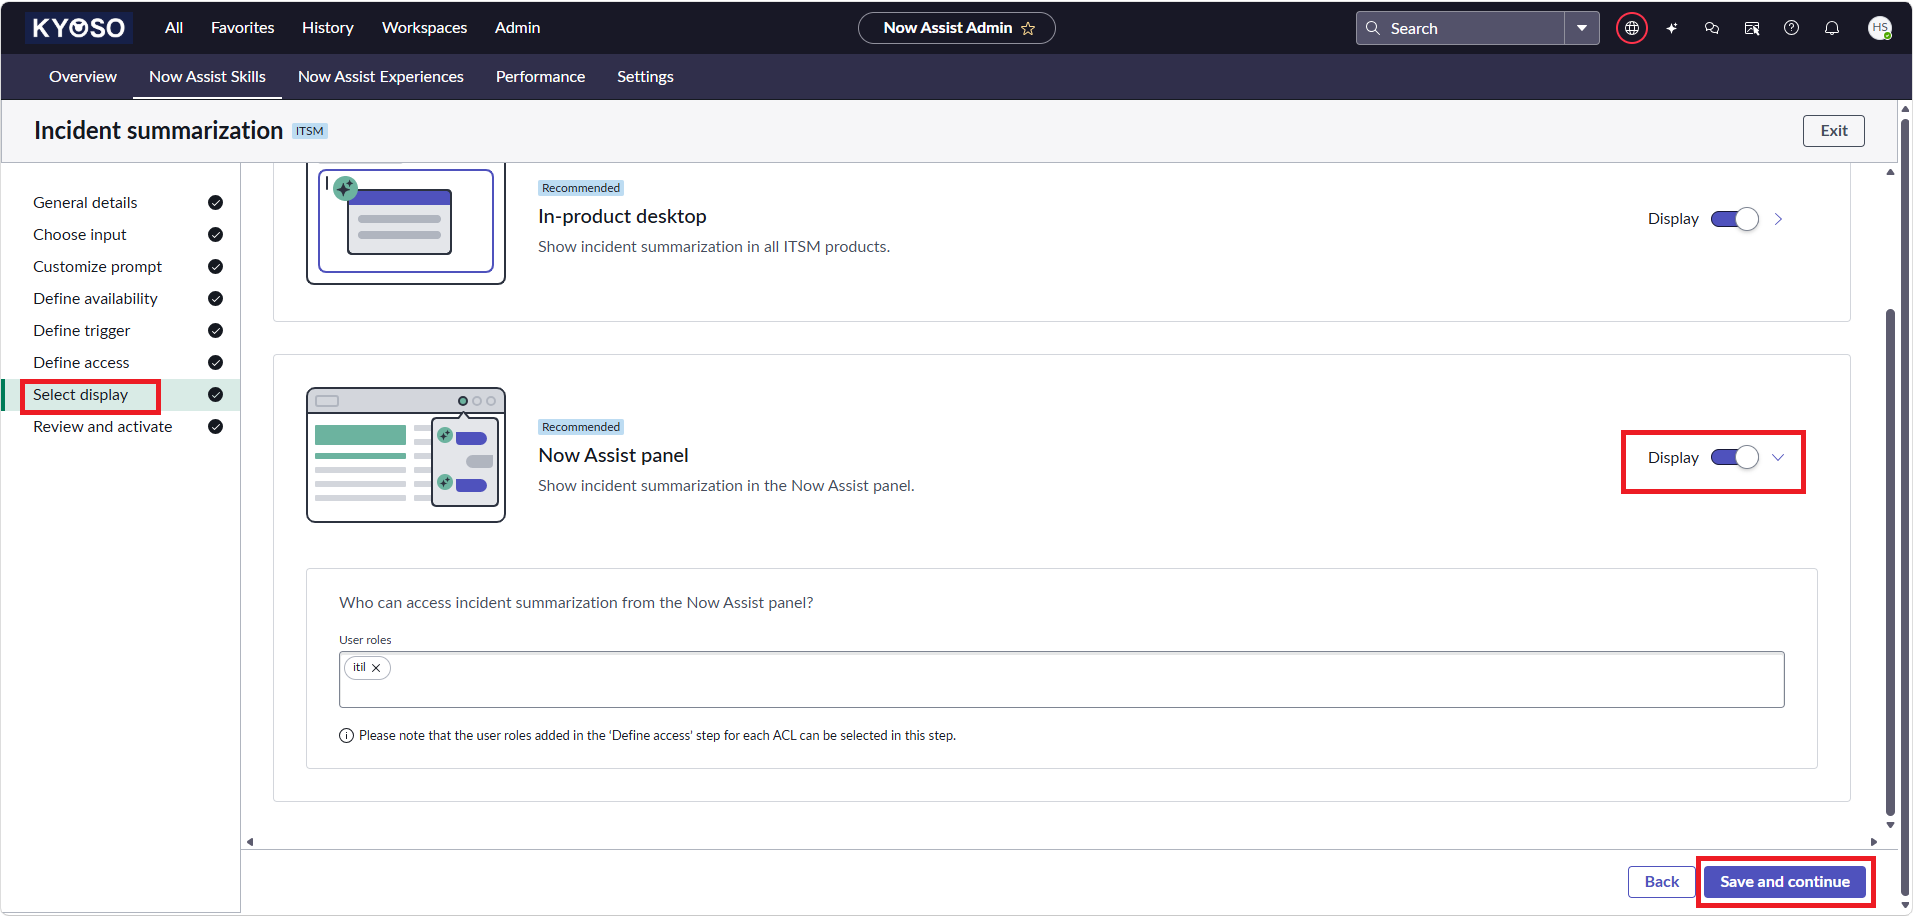The height and width of the screenshot is (916, 1915).
Task: Go to the Customize prompt step
Action: pos(98,267)
